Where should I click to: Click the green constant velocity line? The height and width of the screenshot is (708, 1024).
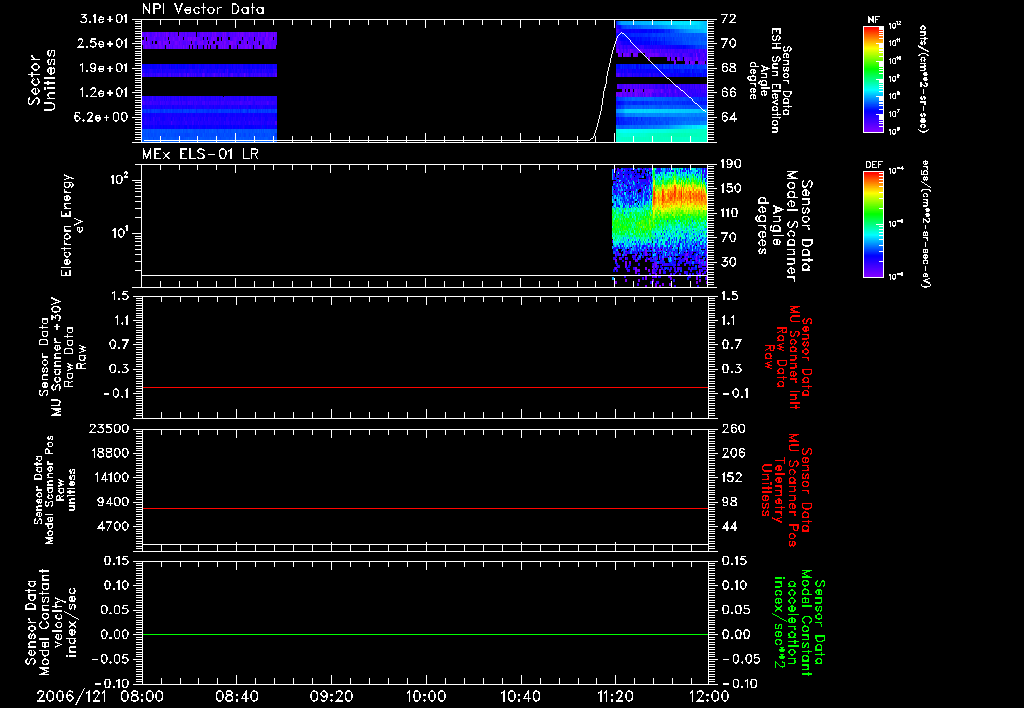click(x=425, y=634)
